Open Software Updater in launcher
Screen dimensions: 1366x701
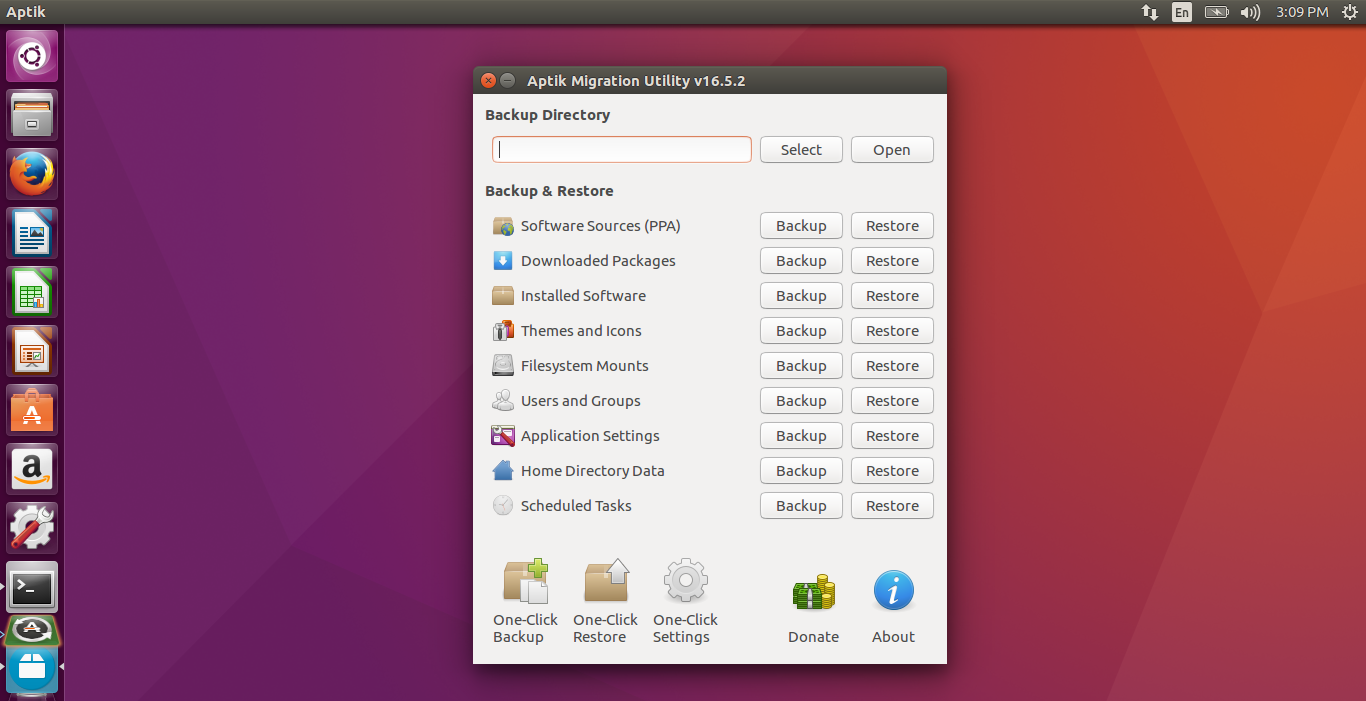click(32, 630)
